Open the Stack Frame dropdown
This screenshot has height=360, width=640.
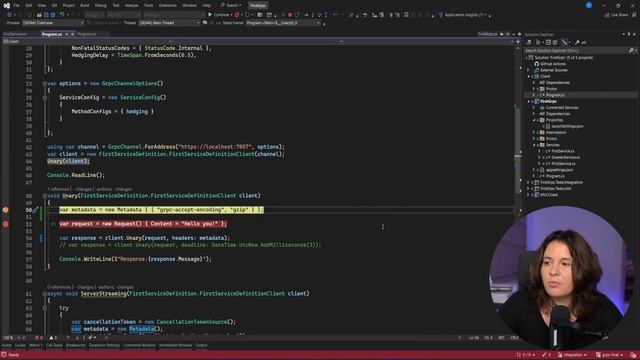pyautogui.click(x=283, y=23)
